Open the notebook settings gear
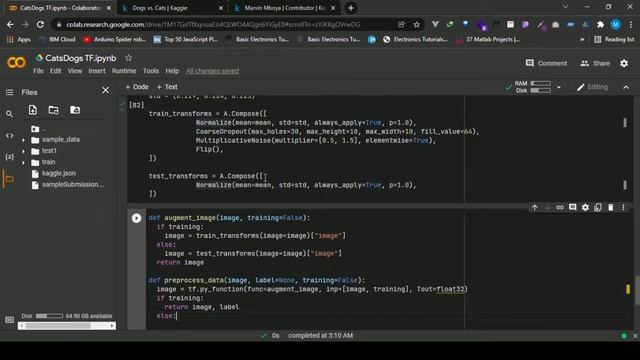 coord(624,63)
